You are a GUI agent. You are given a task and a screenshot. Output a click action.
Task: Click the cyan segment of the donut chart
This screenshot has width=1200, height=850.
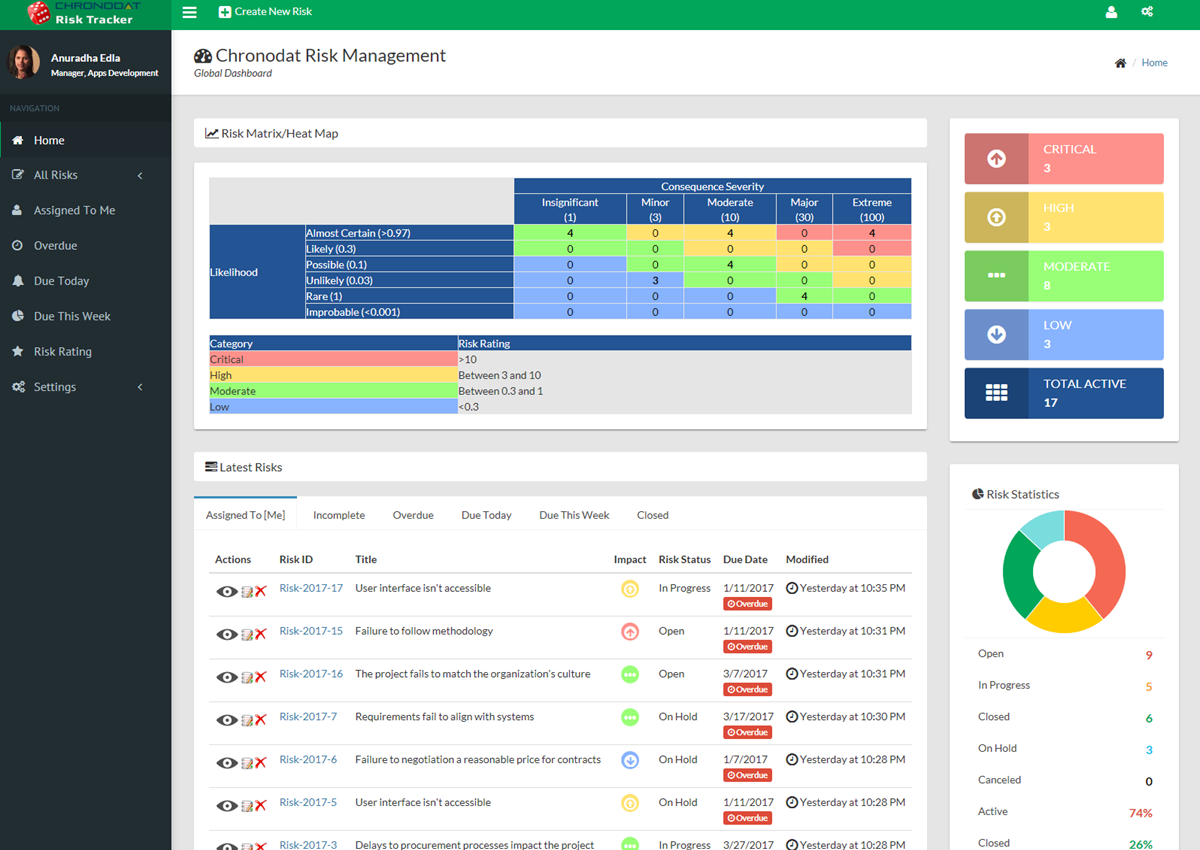point(1044,529)
